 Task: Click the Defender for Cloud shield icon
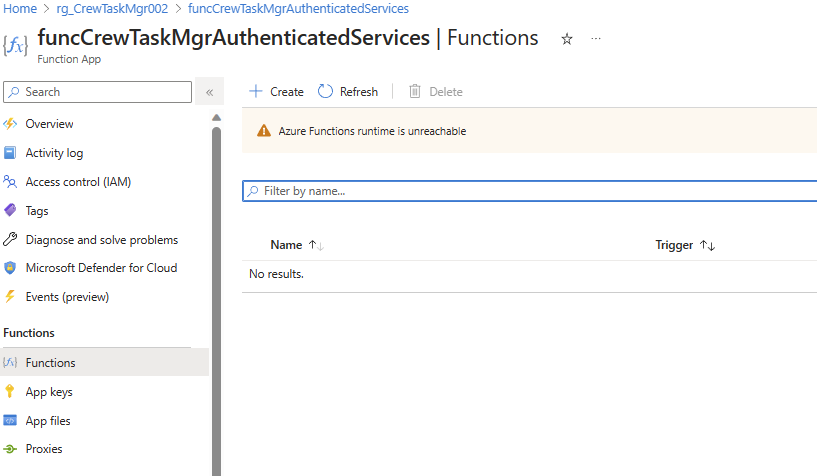(10, 268)
